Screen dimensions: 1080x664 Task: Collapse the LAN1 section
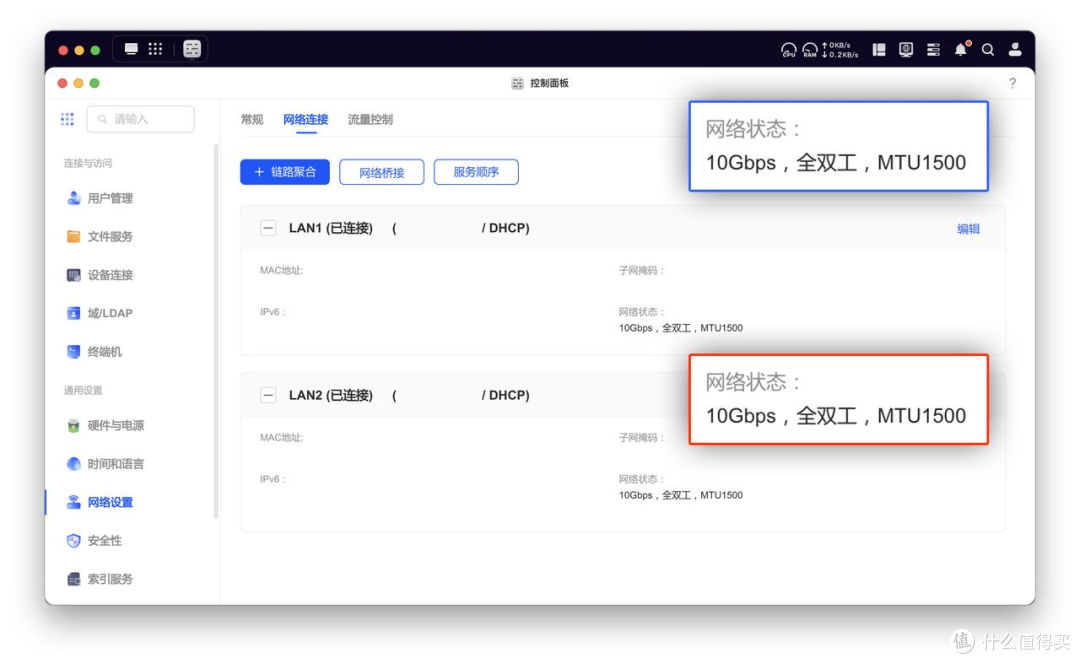268,228
